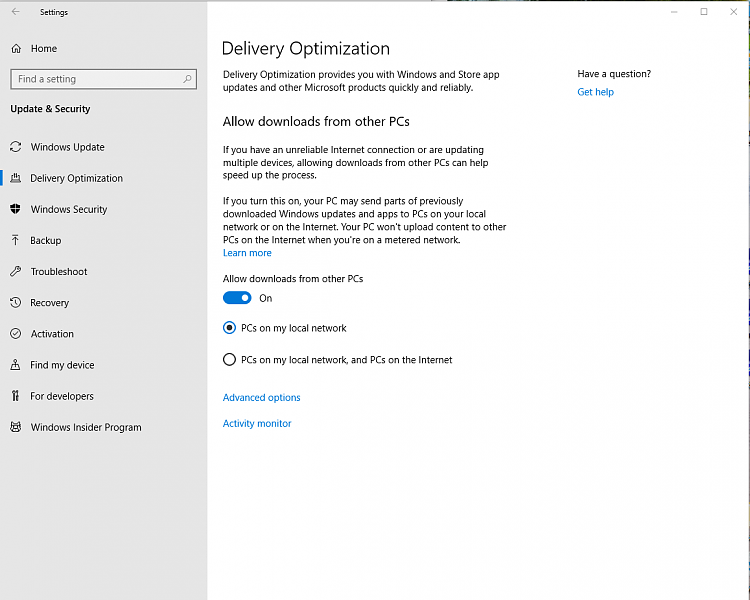Click the Find my device icon

[x=15, y=365]
